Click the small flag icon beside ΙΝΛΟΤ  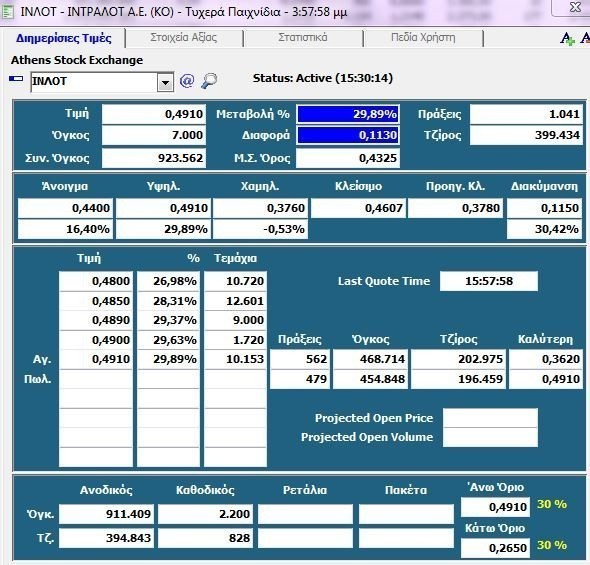16,78
